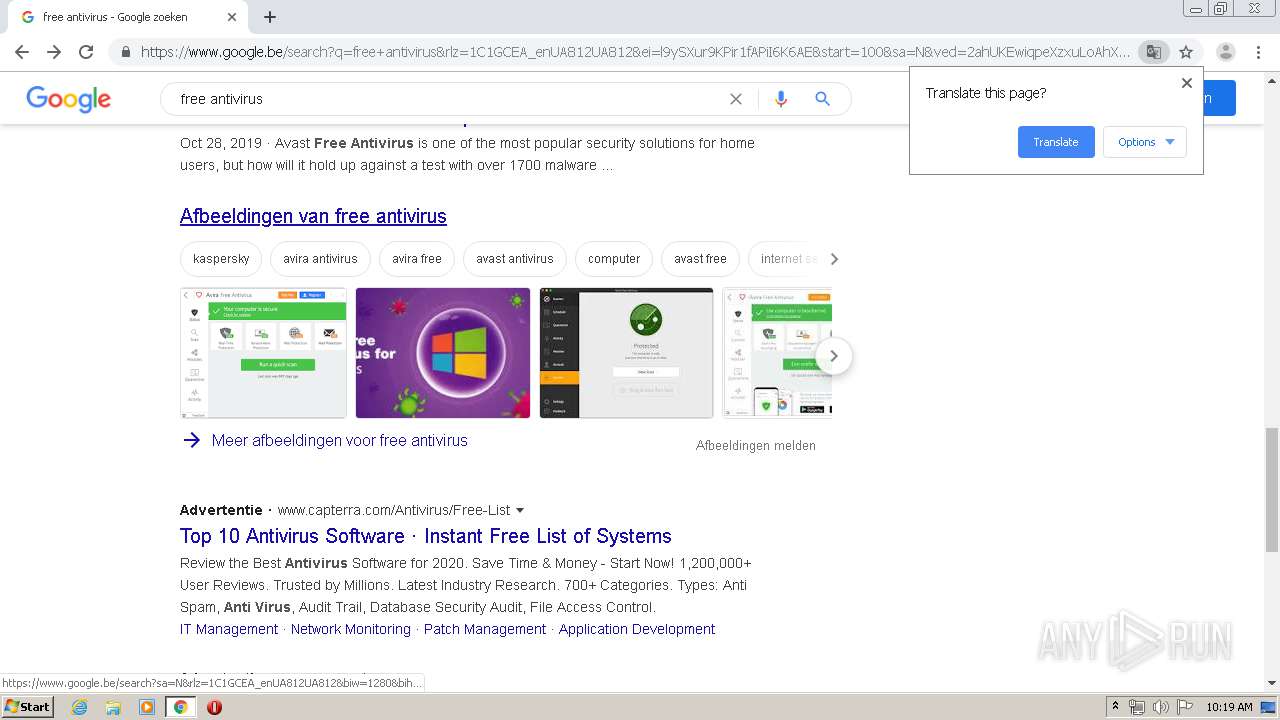The width and height of the screenshot is (1280, 720).
Task: Open the purple Windows logo thumbnail
Action: tap(443, 353)
